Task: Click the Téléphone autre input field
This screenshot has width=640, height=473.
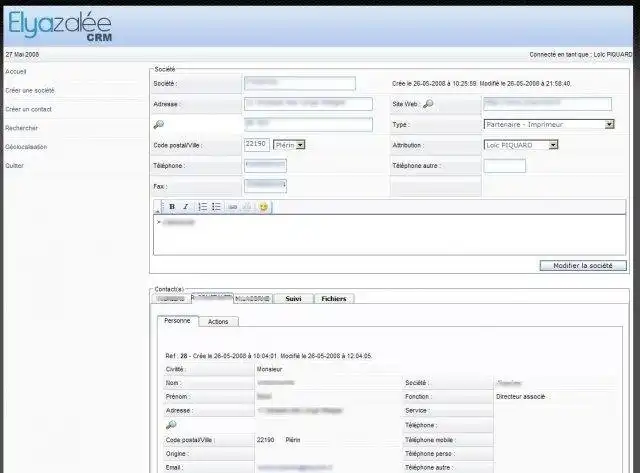Action: point(504,166)
